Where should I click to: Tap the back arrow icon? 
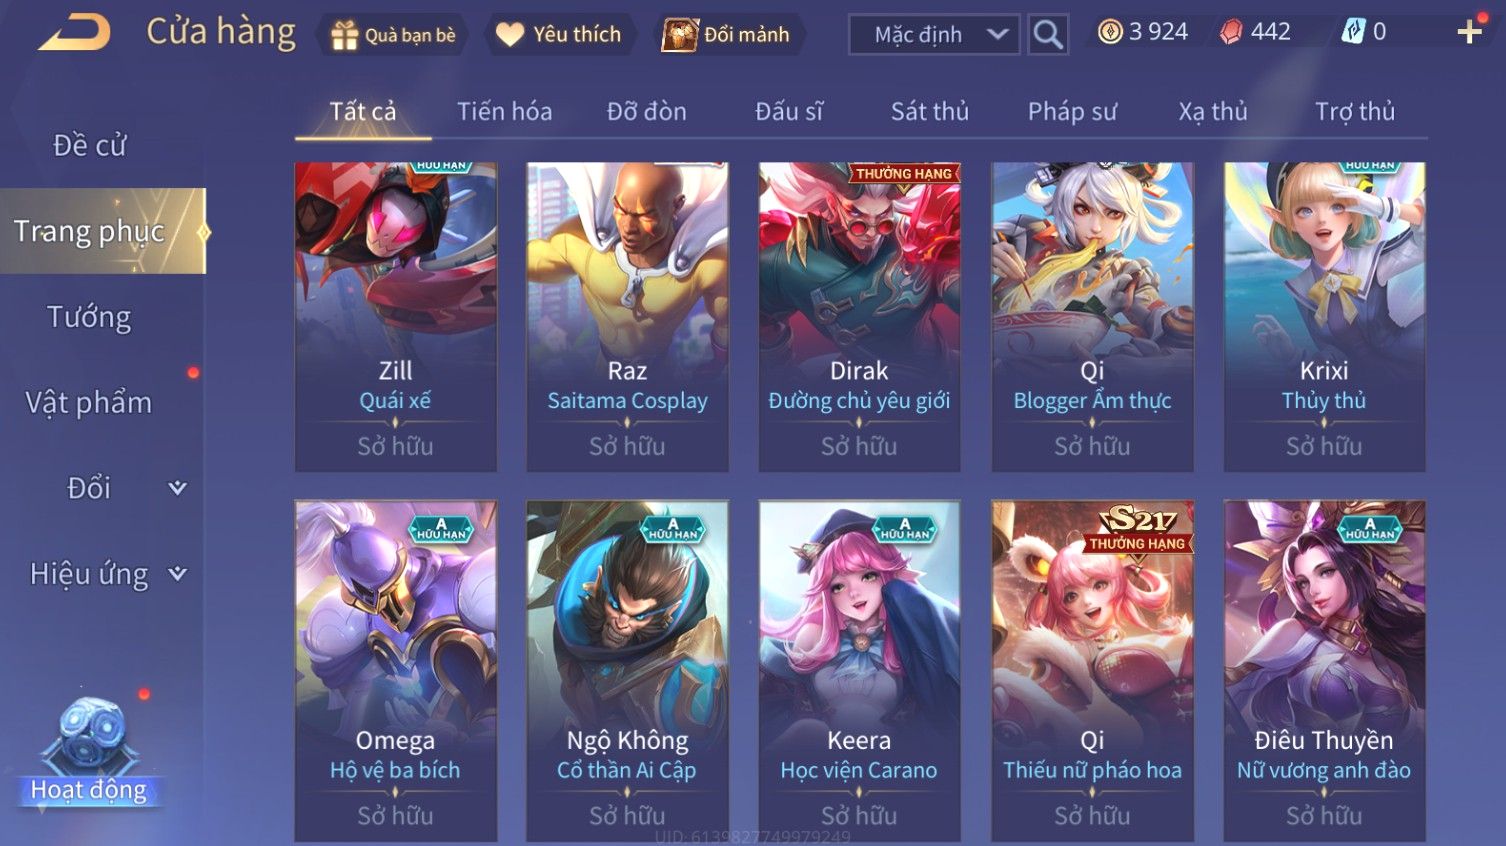pos(75,33)
